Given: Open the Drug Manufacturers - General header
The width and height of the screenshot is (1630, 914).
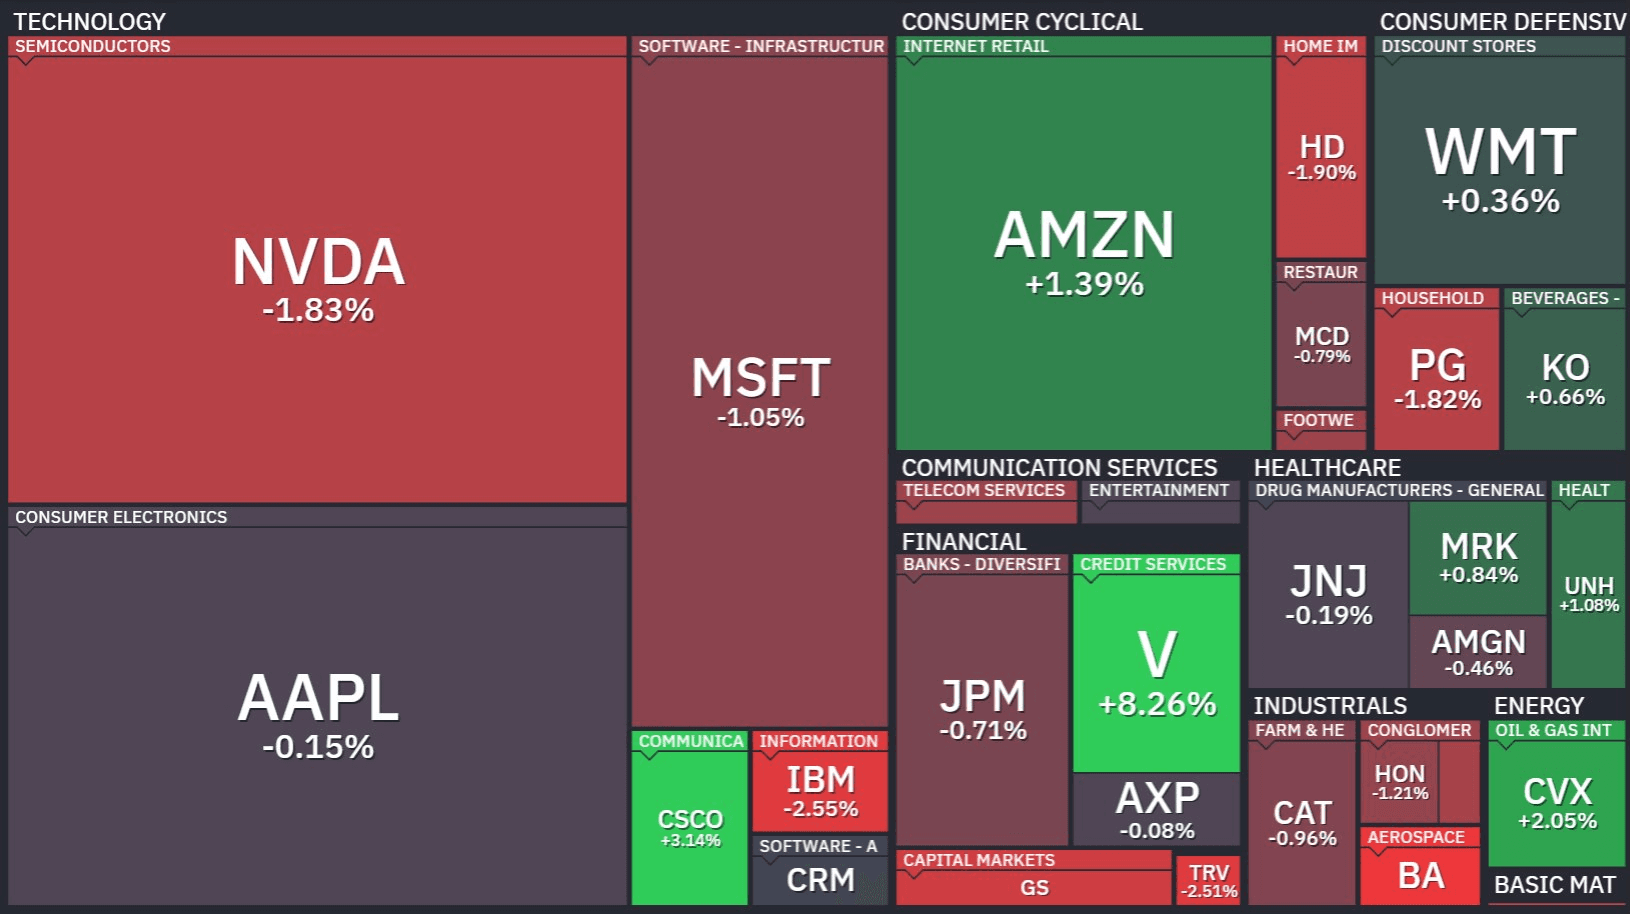Looking at the screenshot, I should pos(1399,490).
